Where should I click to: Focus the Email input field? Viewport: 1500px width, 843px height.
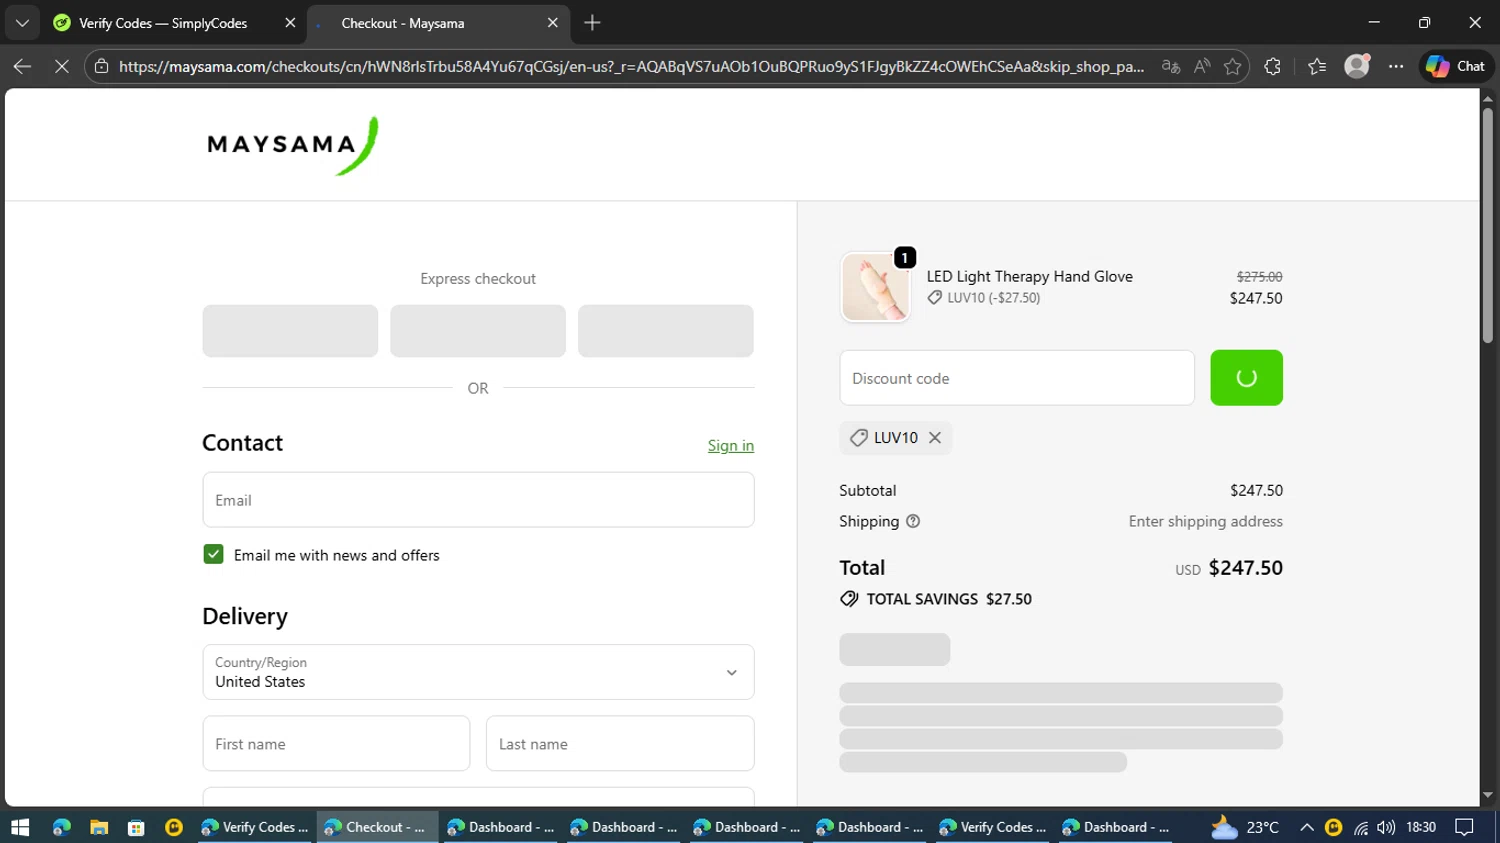point(478,500)
